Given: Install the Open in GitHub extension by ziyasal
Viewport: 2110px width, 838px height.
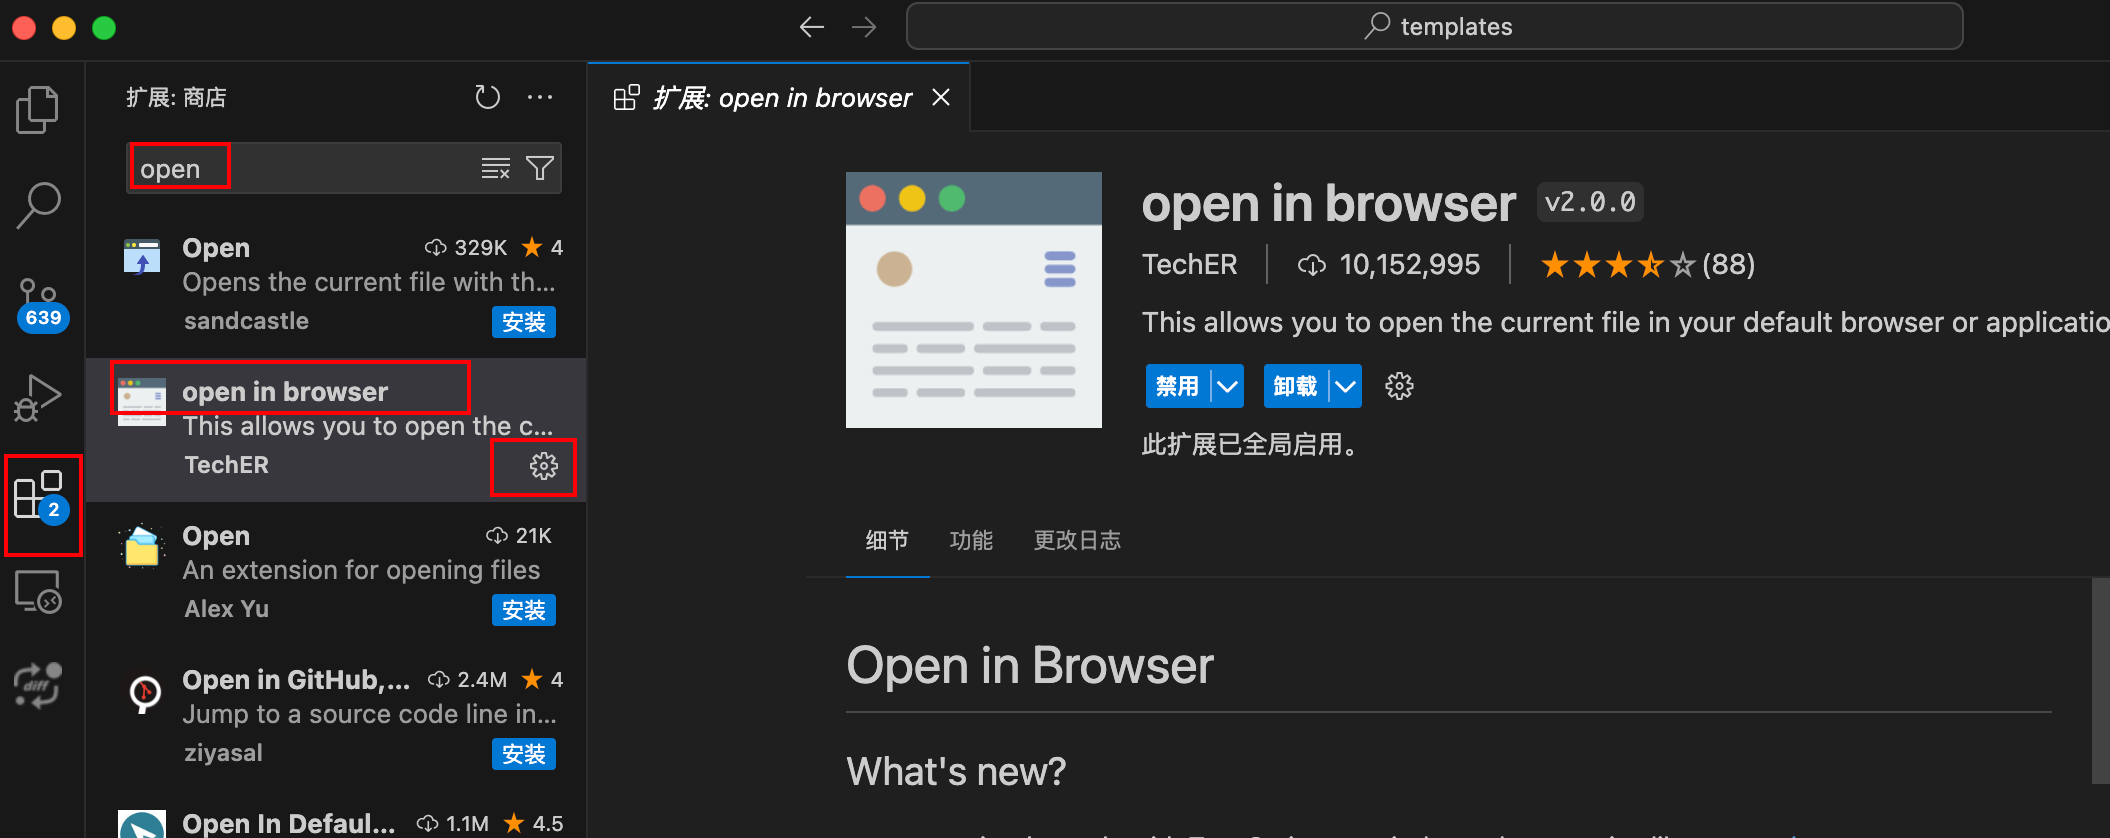Looking at the screenshot, I should pyautogui.click(x=524, y=754).
